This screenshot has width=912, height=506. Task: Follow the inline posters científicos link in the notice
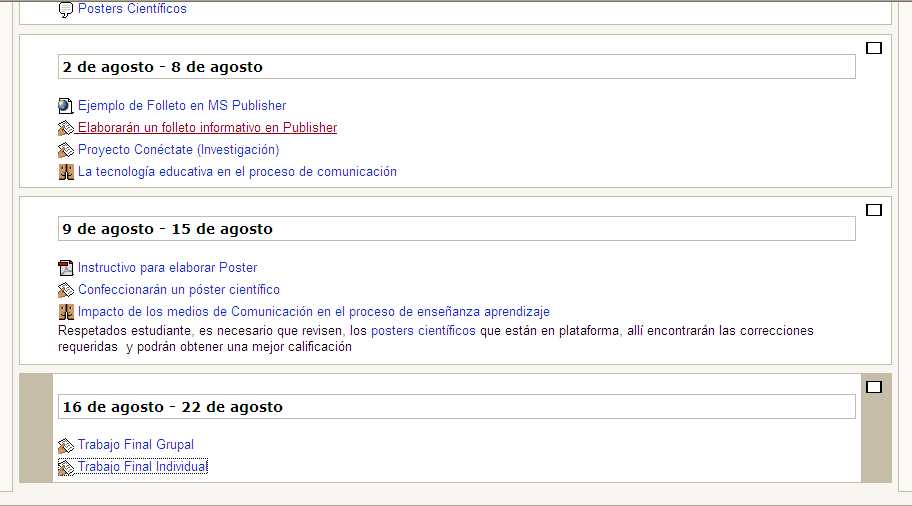[423, 331]
